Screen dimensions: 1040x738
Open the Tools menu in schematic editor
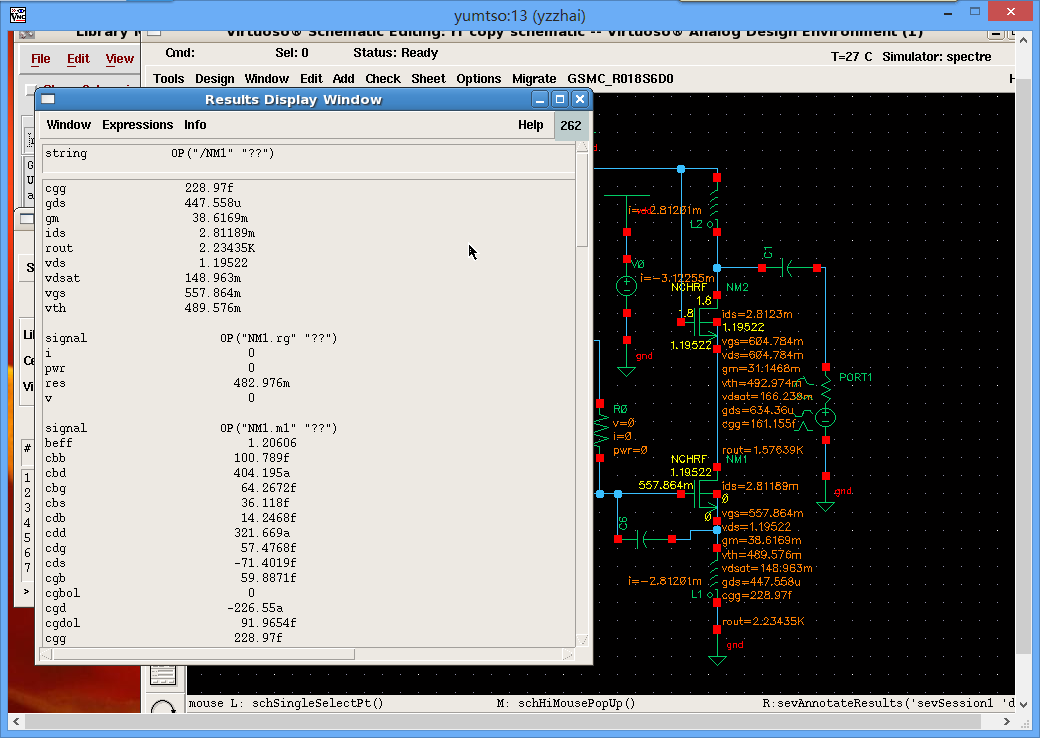tap(168, 79)
